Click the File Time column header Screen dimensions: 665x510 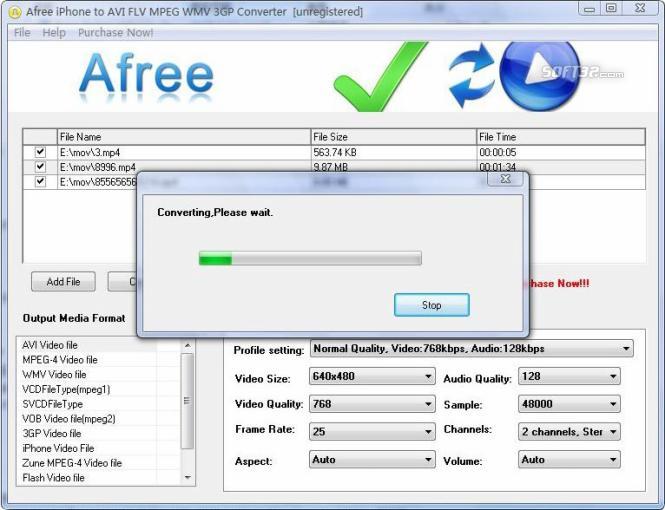(561, 137)
